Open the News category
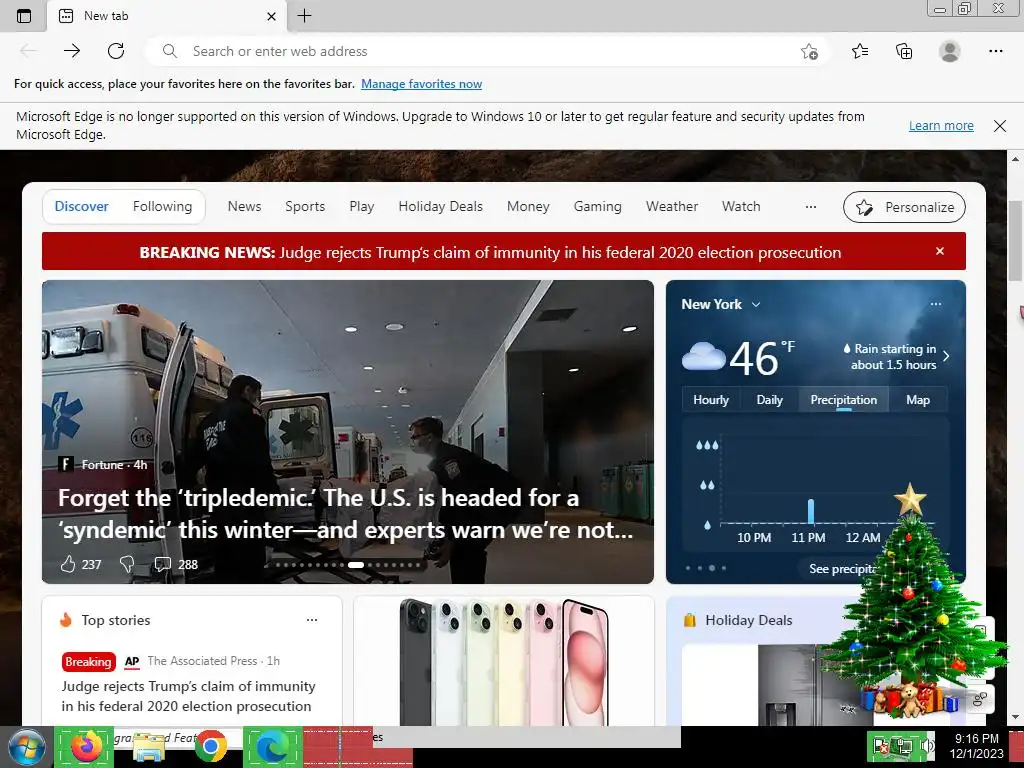Image resolution: width=1024 pixels, height=768 pixels. tap(244, 206)
